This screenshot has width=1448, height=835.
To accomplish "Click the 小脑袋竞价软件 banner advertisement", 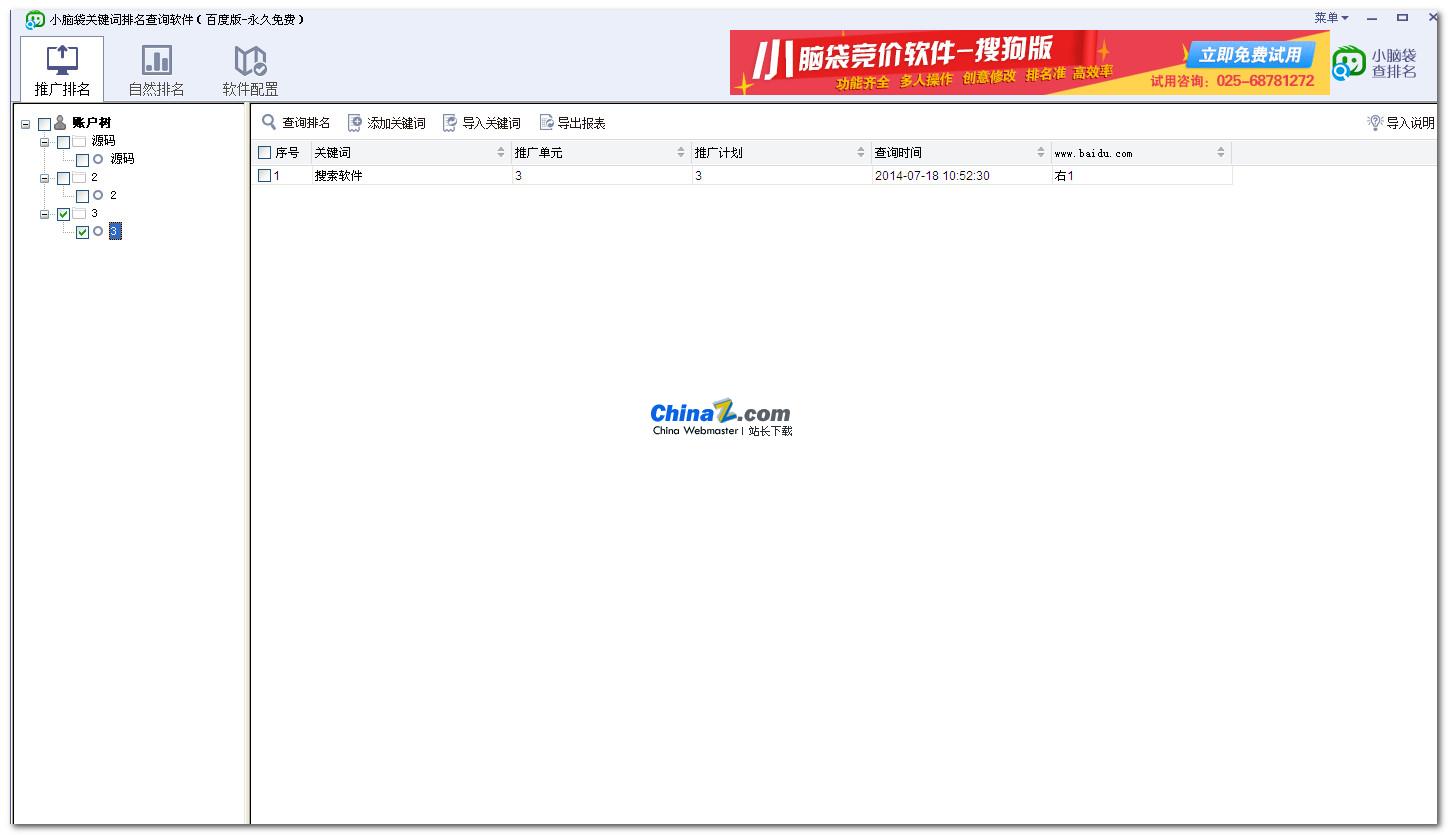I will click(x=1030, y=62).
